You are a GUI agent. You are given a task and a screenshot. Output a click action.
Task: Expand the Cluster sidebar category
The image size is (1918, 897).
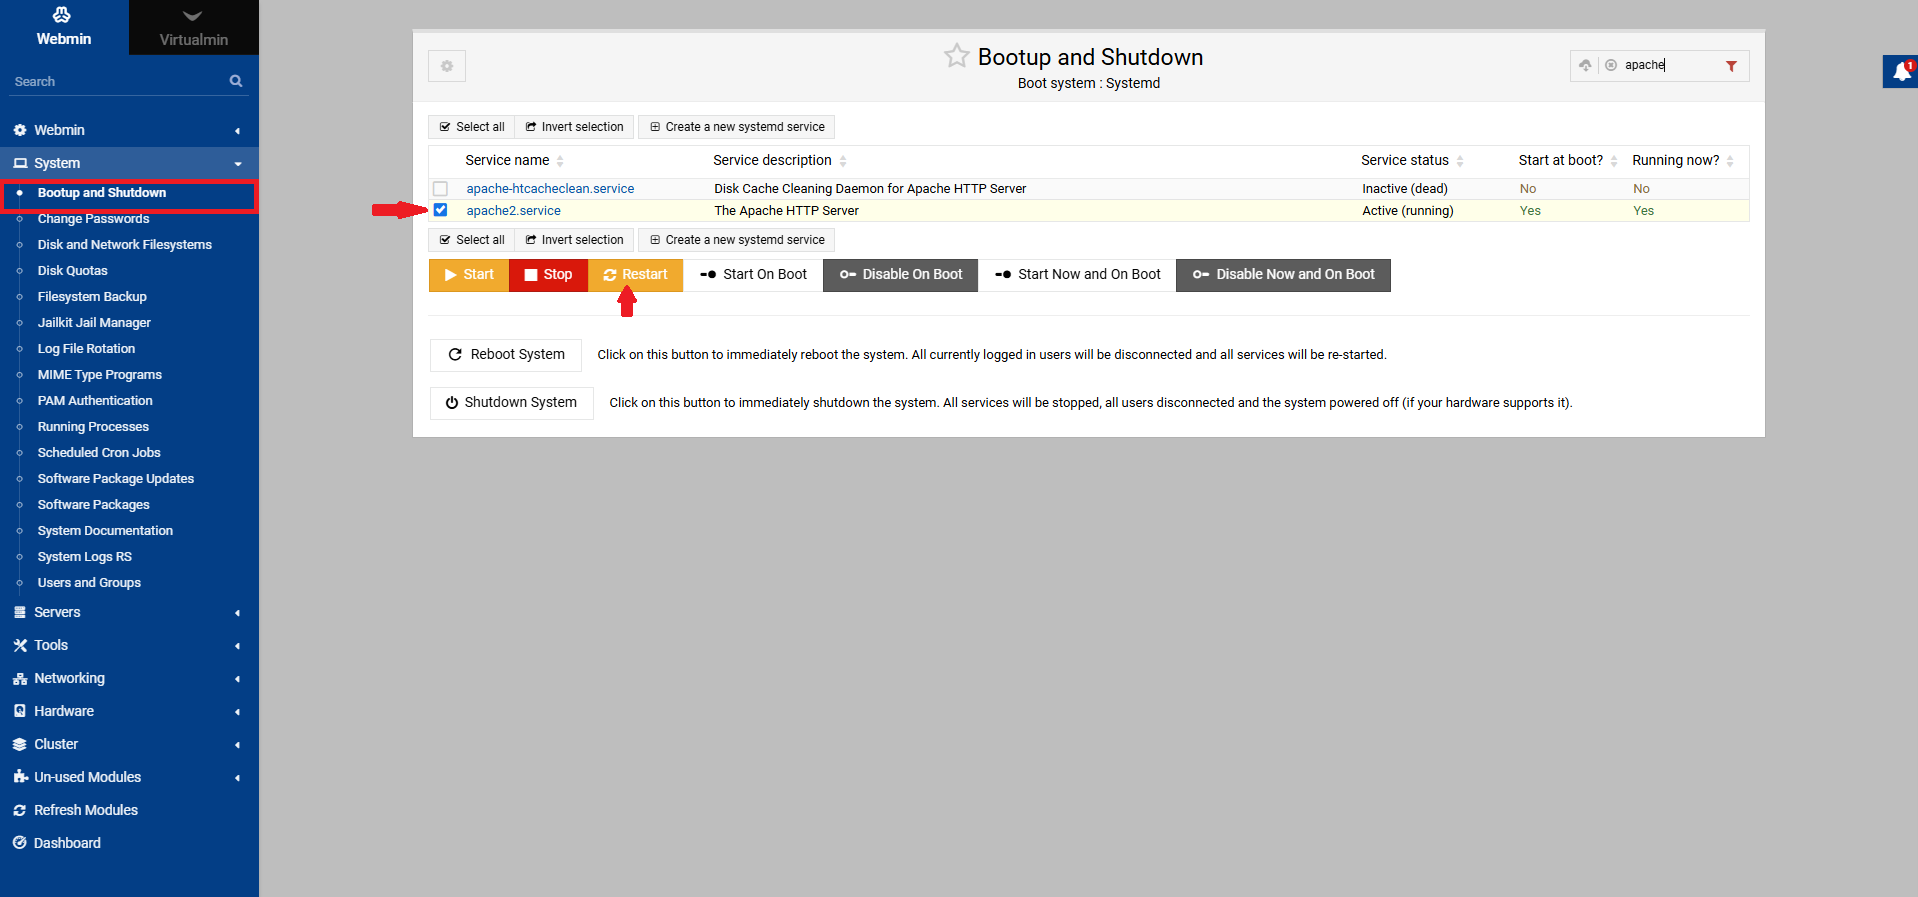(x=129, y=744)
